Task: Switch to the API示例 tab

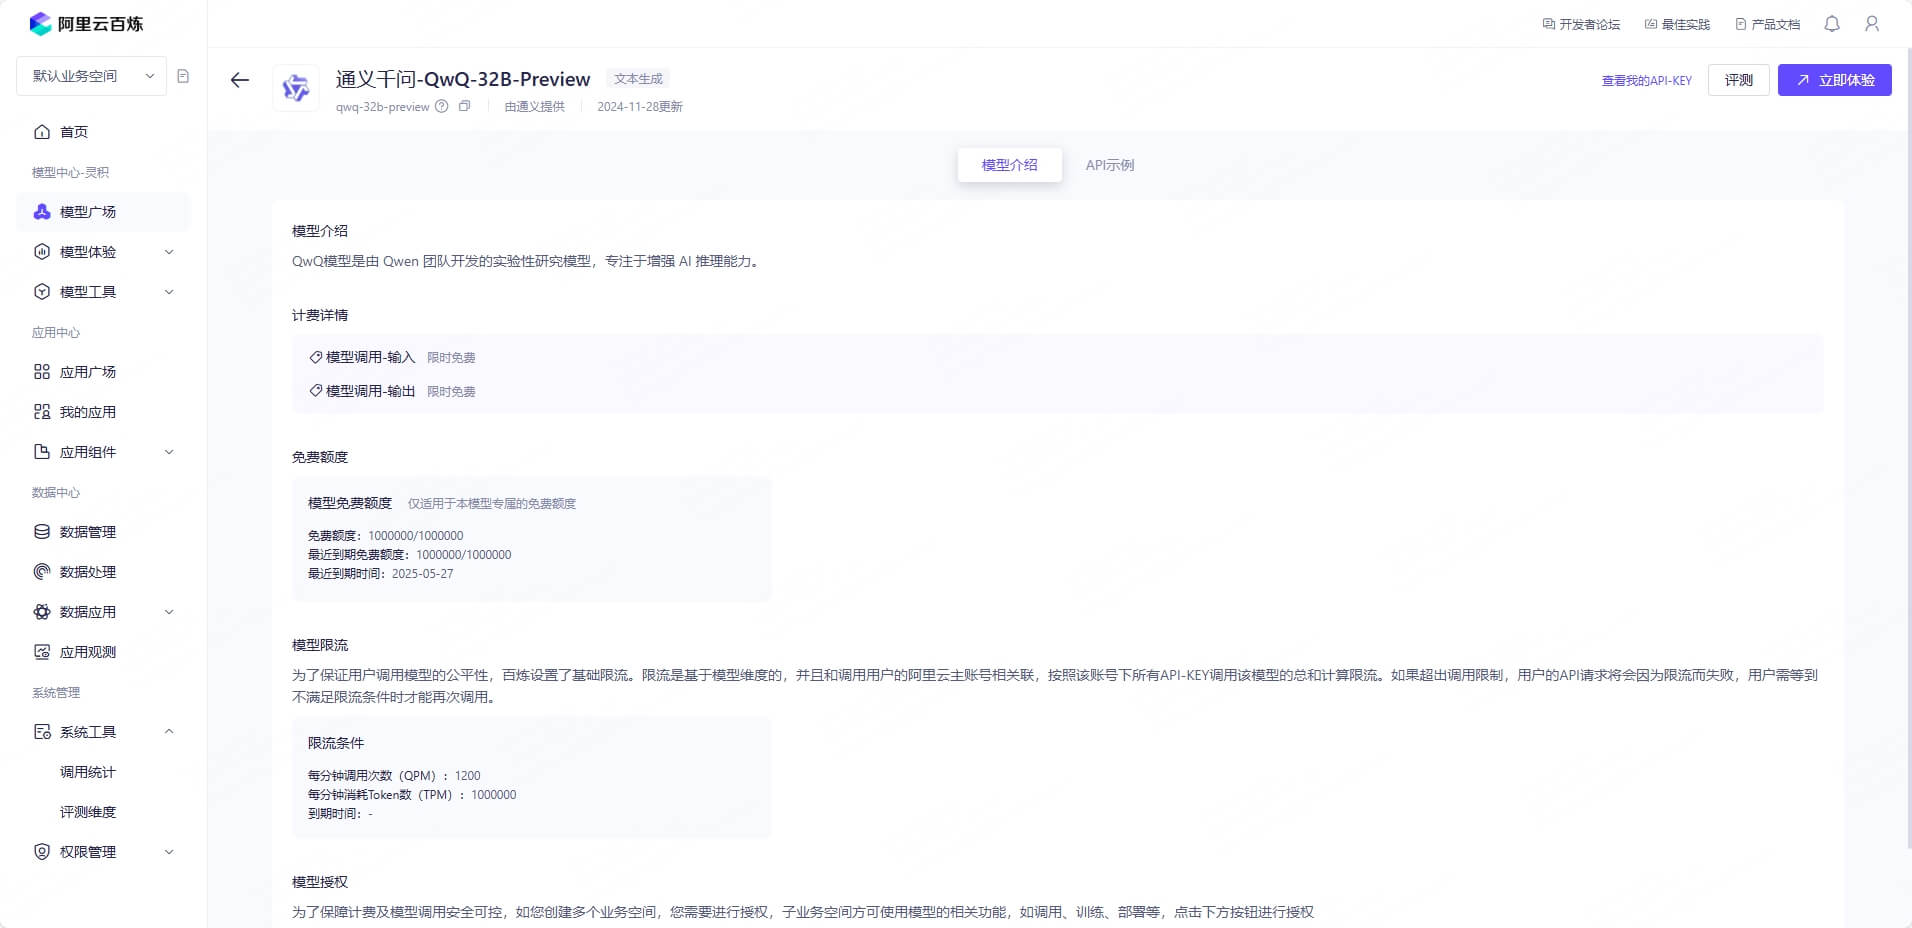Action: (x=1109, y=164)
